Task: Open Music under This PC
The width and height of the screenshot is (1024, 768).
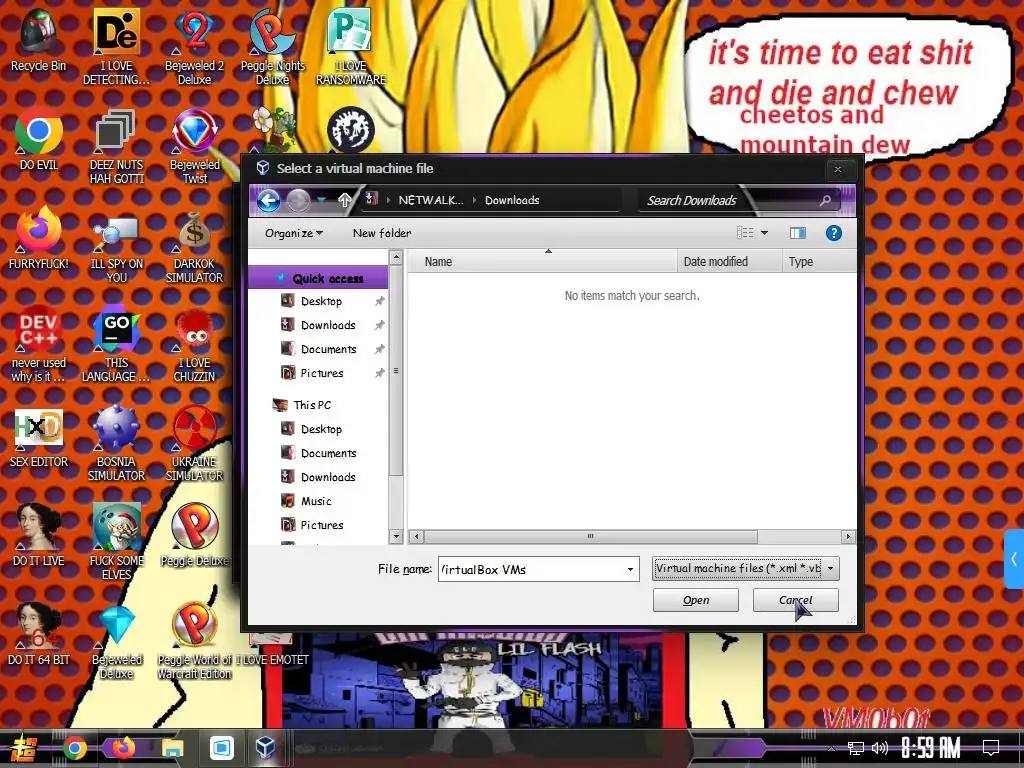Action: click(316, 501)
